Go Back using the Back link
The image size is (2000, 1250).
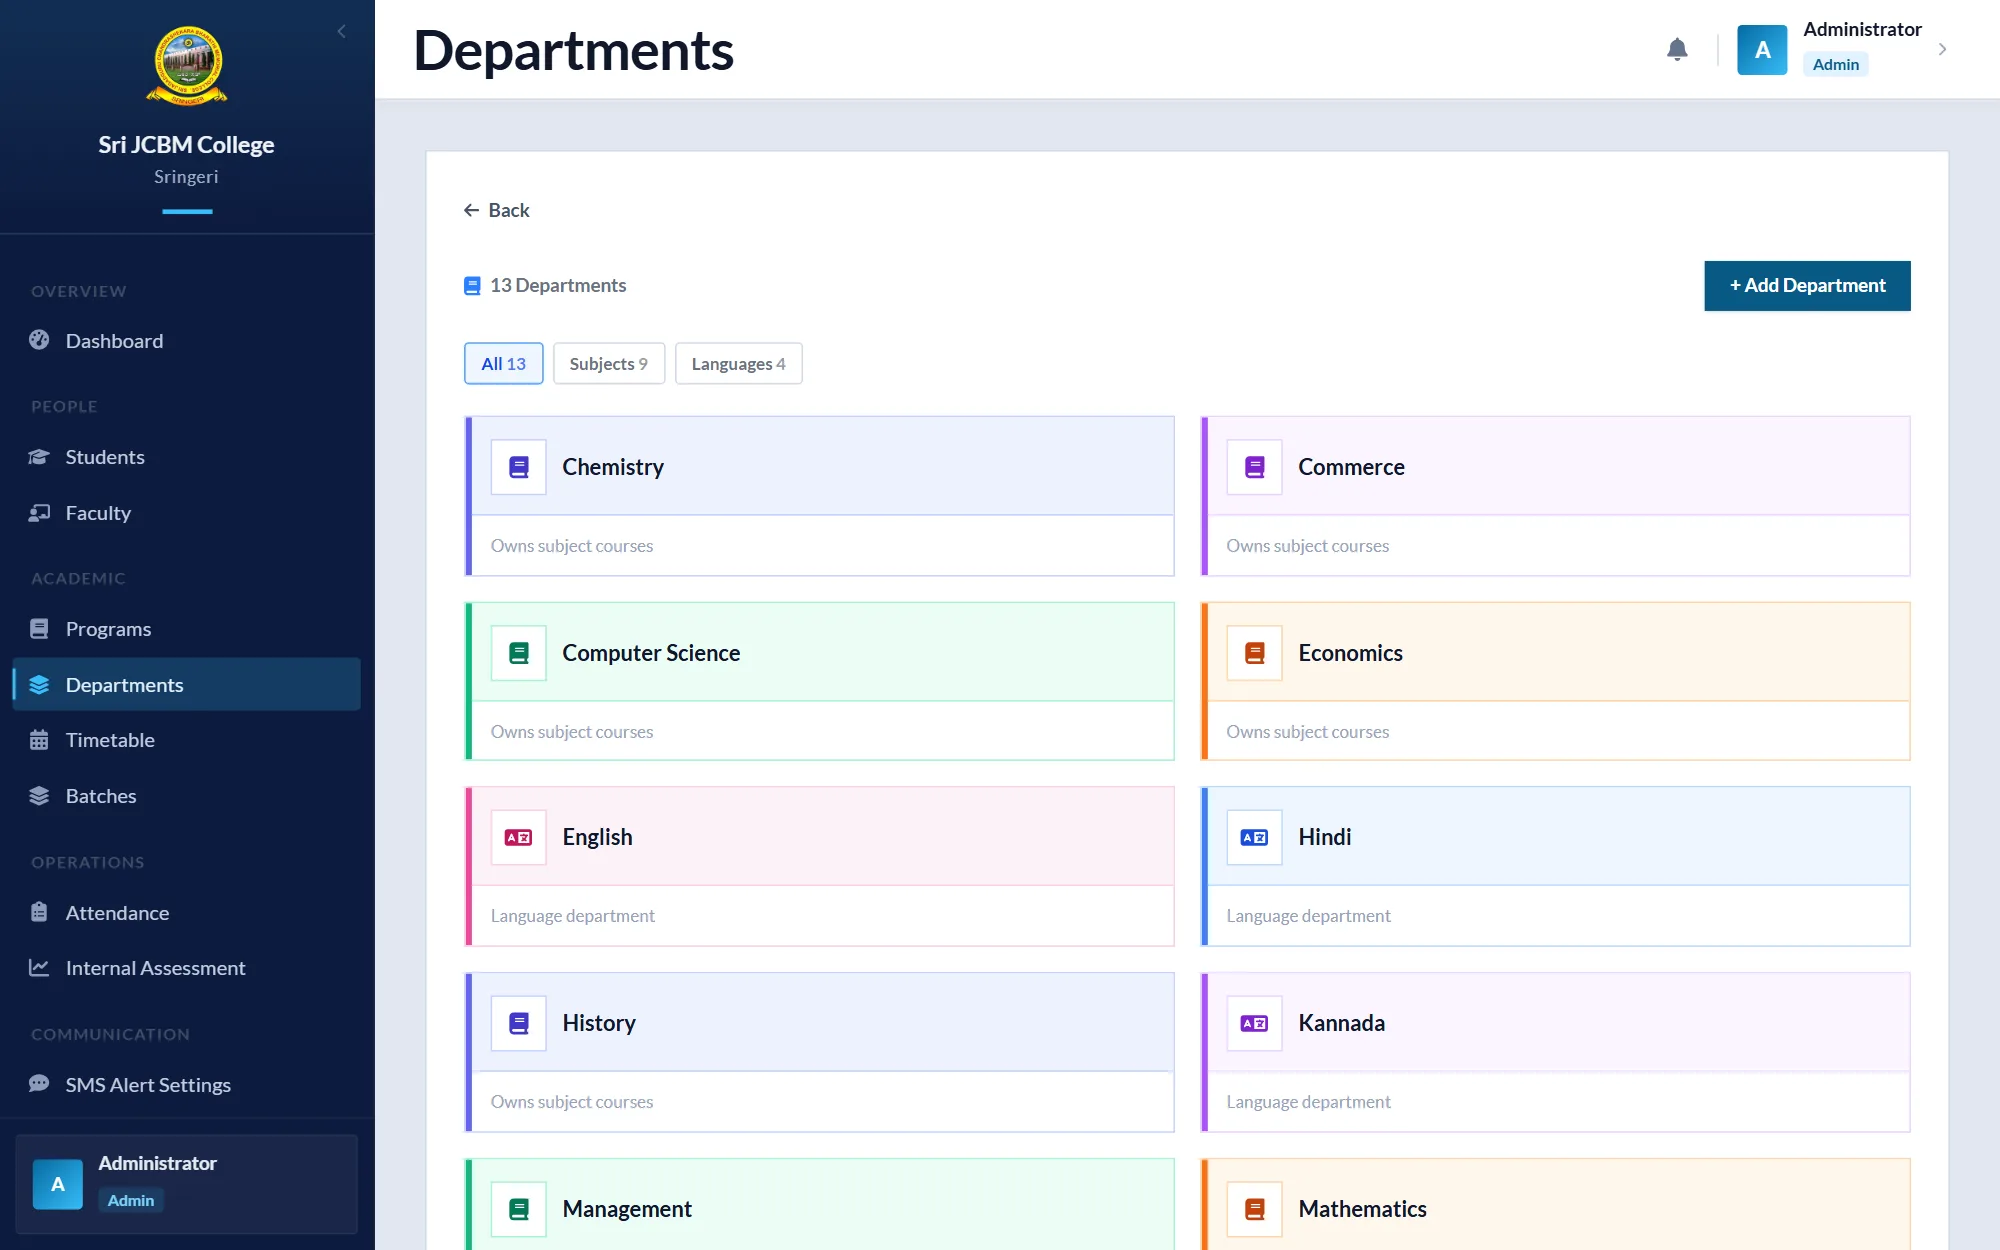coord(497,210)
